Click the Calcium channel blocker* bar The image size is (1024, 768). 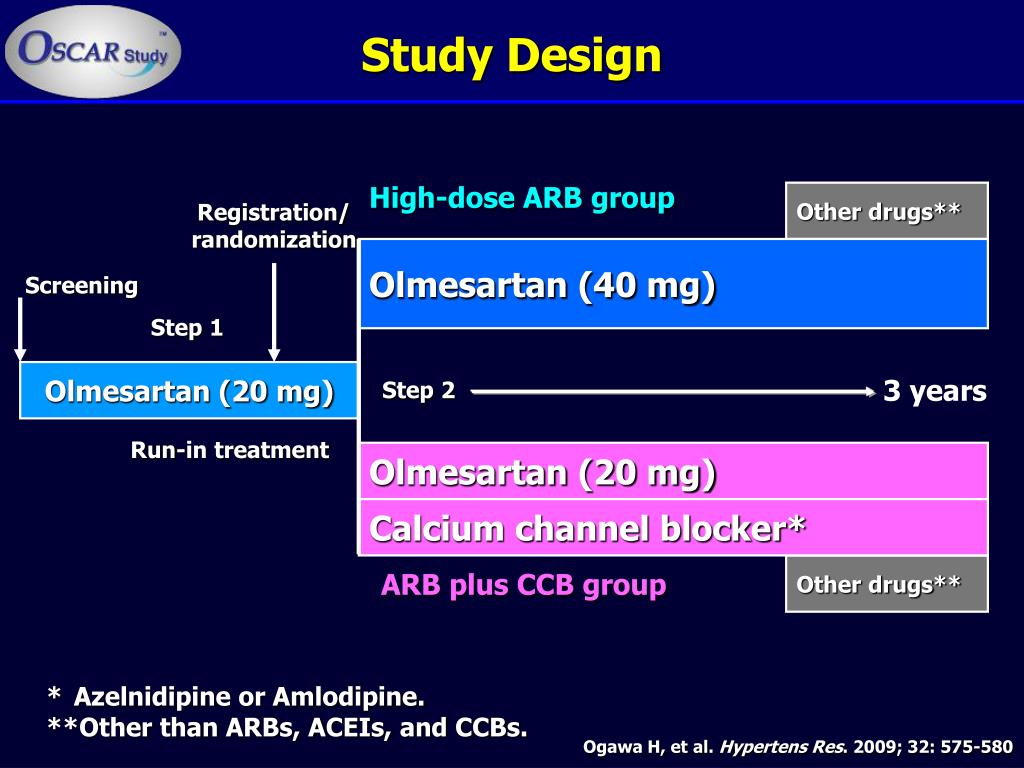[674, 528]
